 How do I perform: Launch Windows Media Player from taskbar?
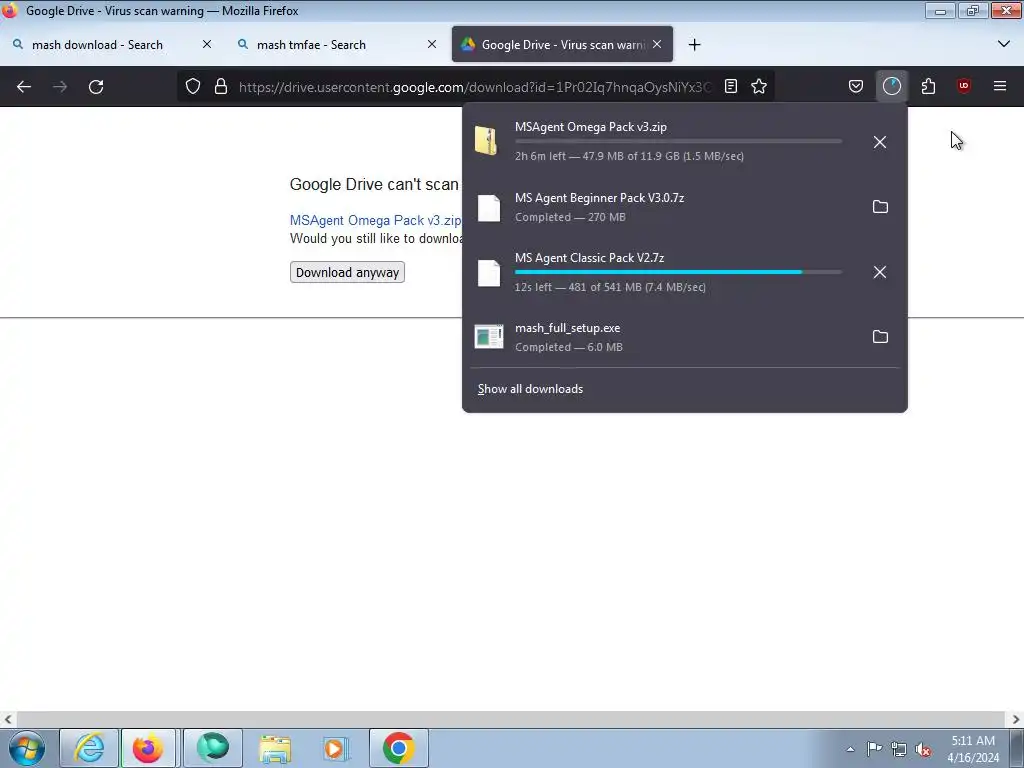pyautogui.click(x=336, y=748)
